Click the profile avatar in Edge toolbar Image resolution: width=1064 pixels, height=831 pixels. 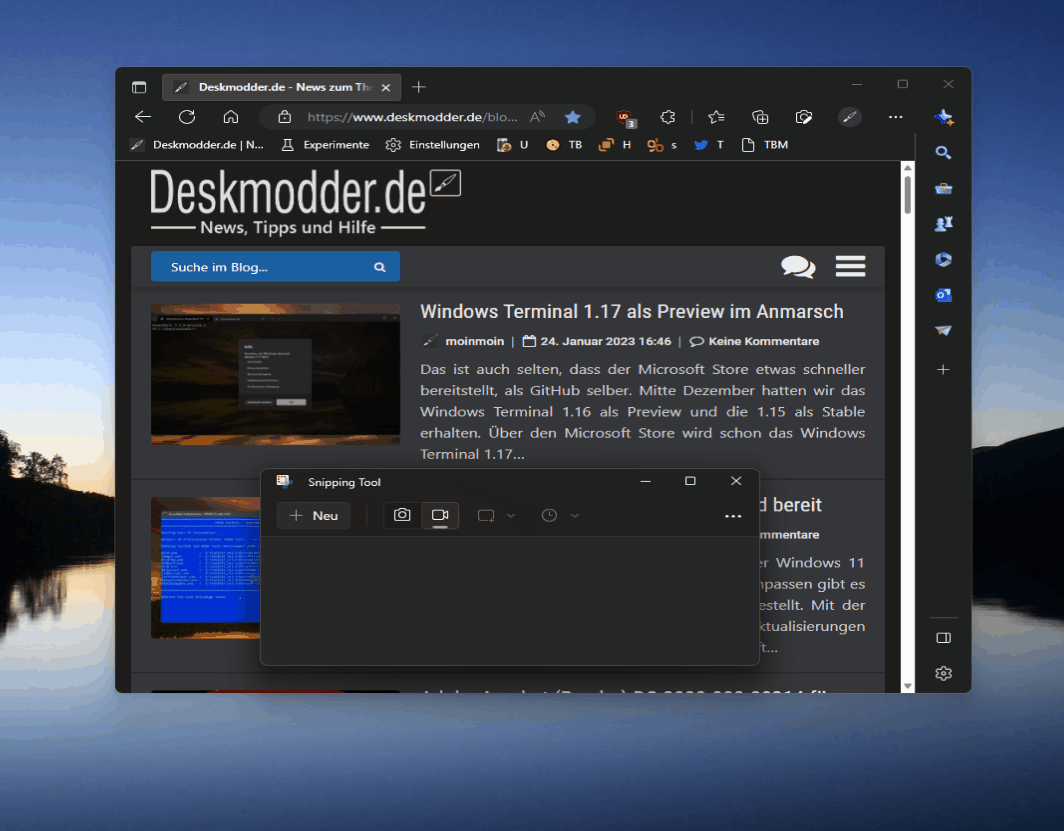[849, 117]
